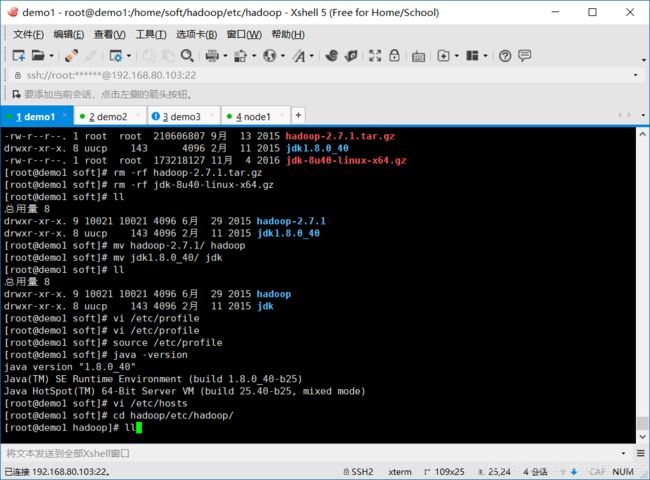This screenshot has width=650, height=480.
Task: Click the blue hadoop directory name
Action: (274, 294)
